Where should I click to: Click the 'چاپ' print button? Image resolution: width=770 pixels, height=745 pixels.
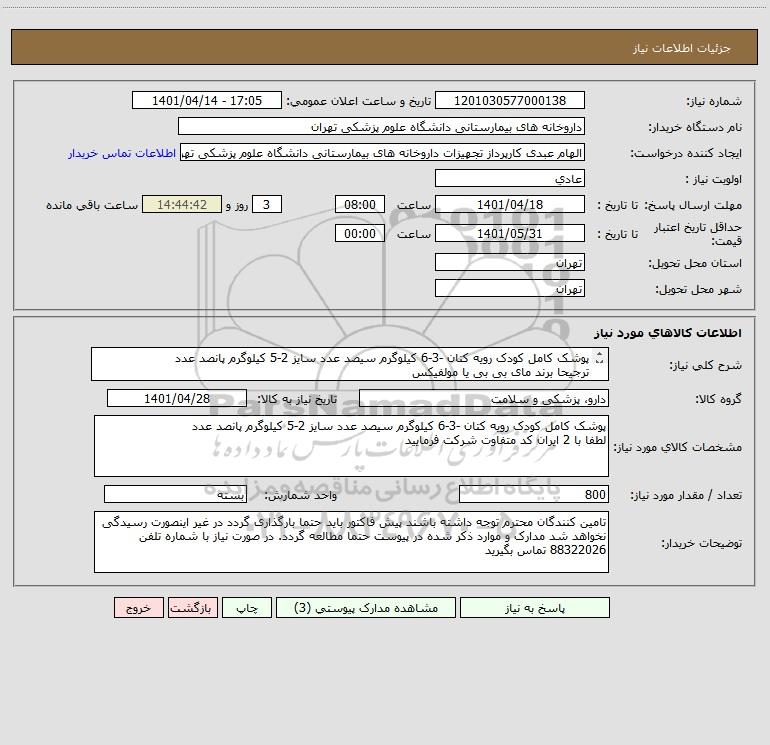[247, 607]
